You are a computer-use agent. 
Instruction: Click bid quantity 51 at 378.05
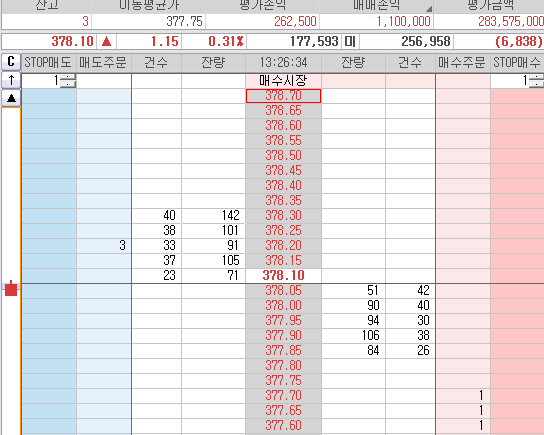tap(354, 291)
